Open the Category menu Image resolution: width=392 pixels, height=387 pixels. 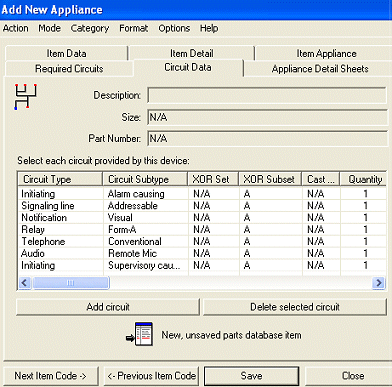(x=90, y=28)
